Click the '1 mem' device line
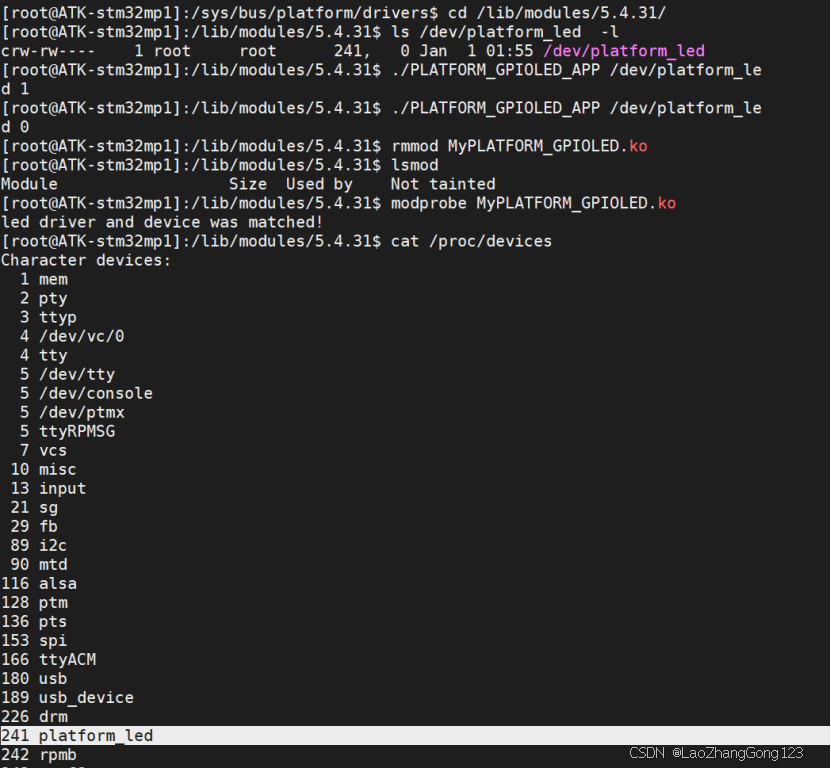The height and width of the screenshot is (769, 831). pos(43,279)
